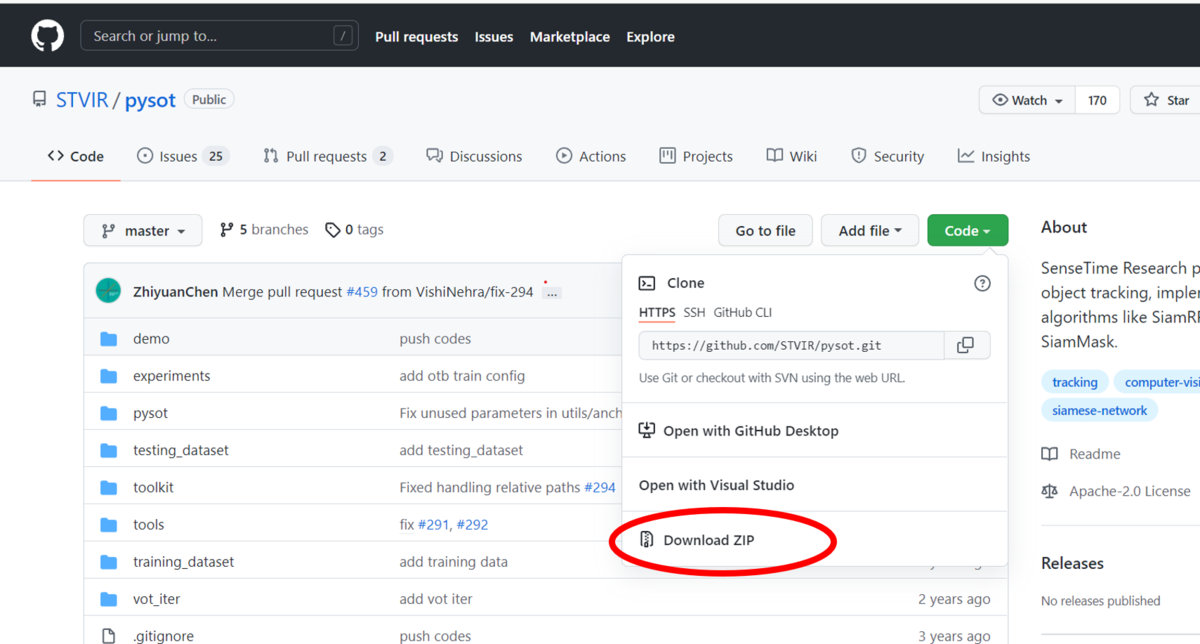Click the toolkit folder icon
This screenshot has height=644, width=1200.
[109, 487]
